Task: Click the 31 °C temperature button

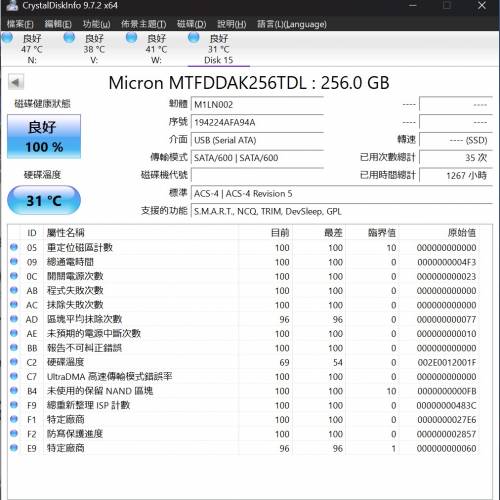Action: point(44,200)
